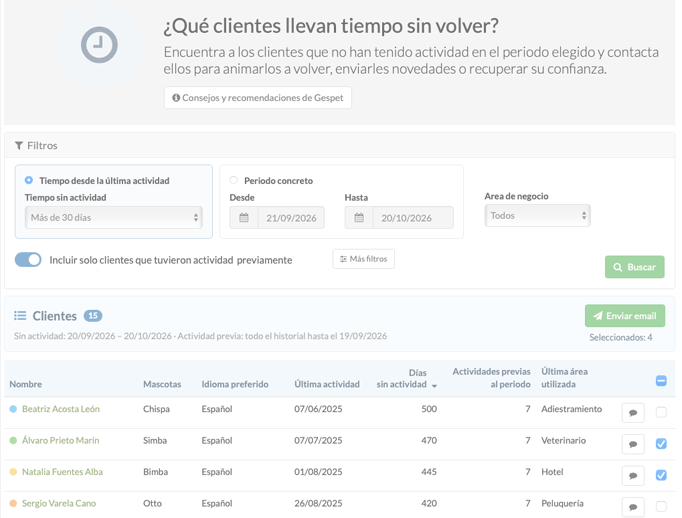Open calendar icon for Hasta date
The image size is (682, 518).
[x=359, y=217]
